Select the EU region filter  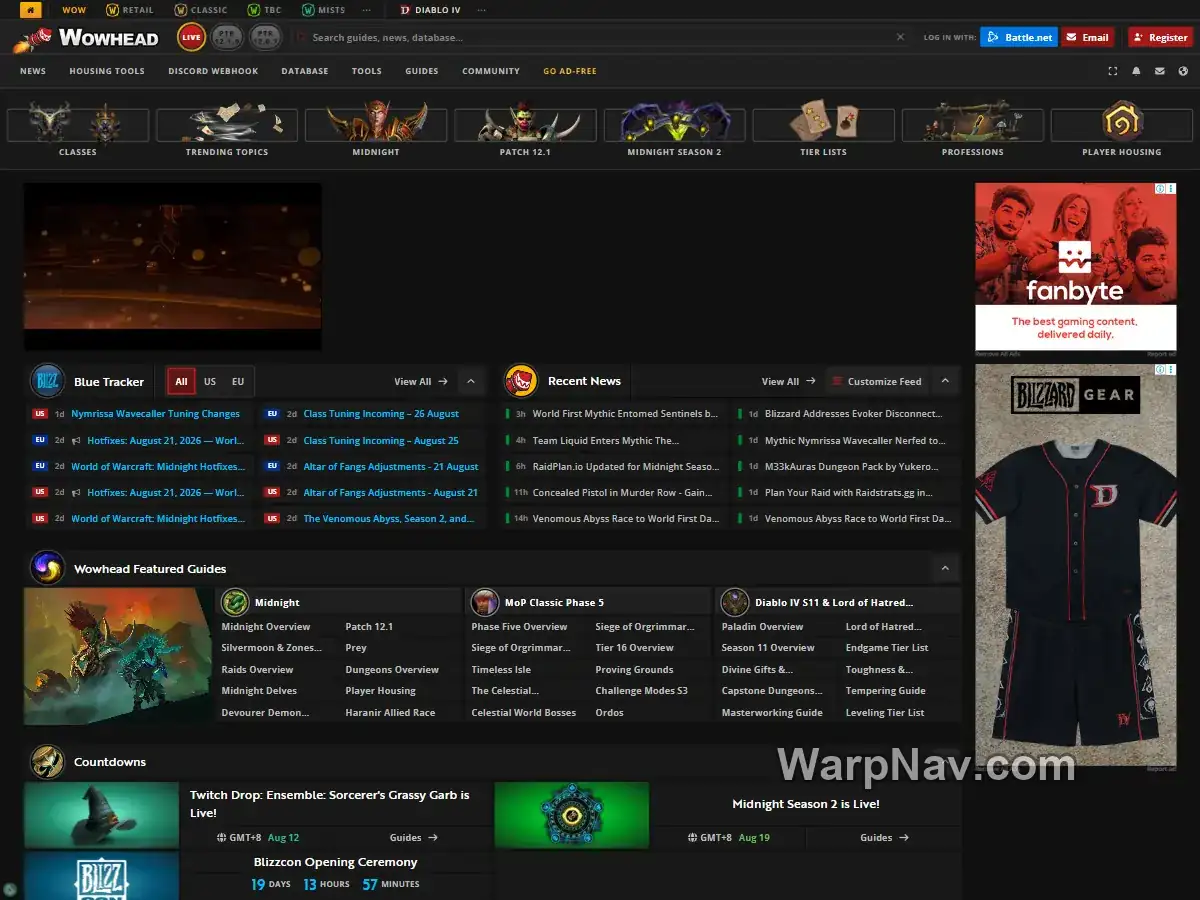(238, 381)
